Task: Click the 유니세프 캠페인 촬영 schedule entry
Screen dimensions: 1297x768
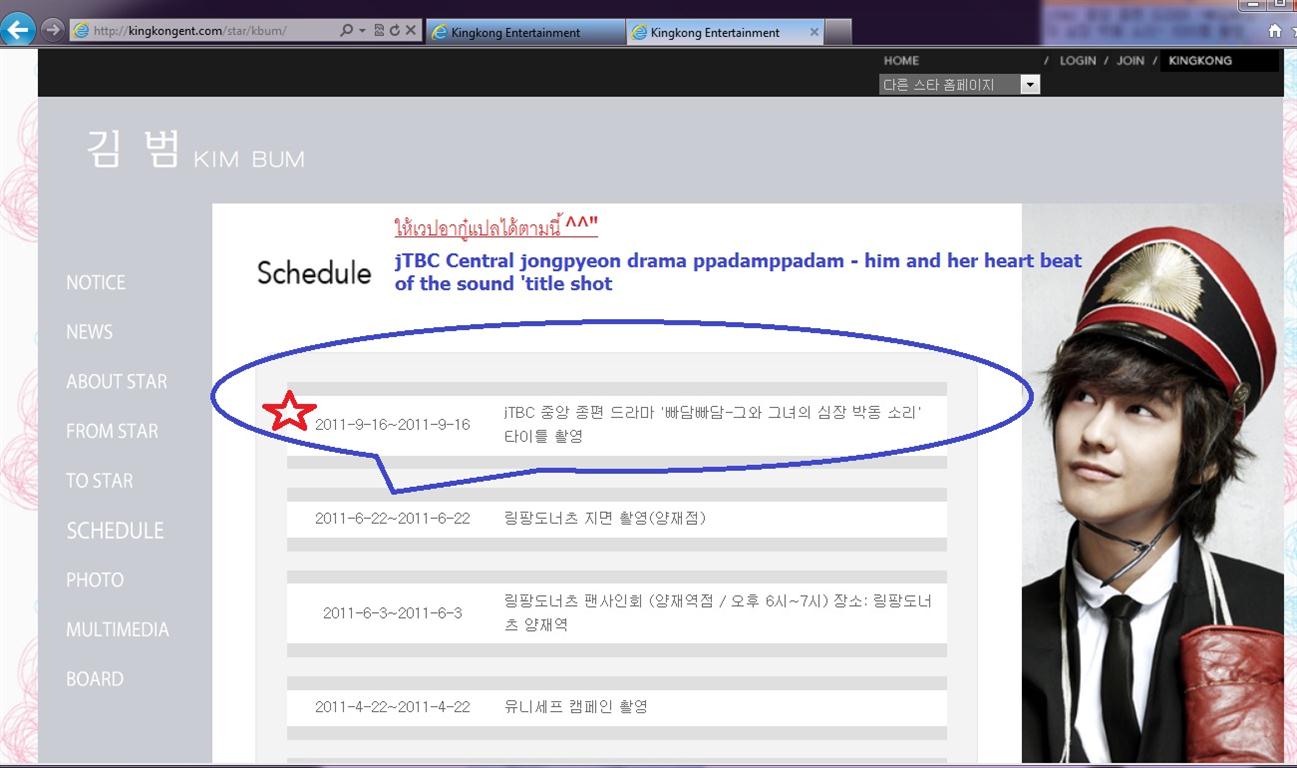Action: (576, 707)
